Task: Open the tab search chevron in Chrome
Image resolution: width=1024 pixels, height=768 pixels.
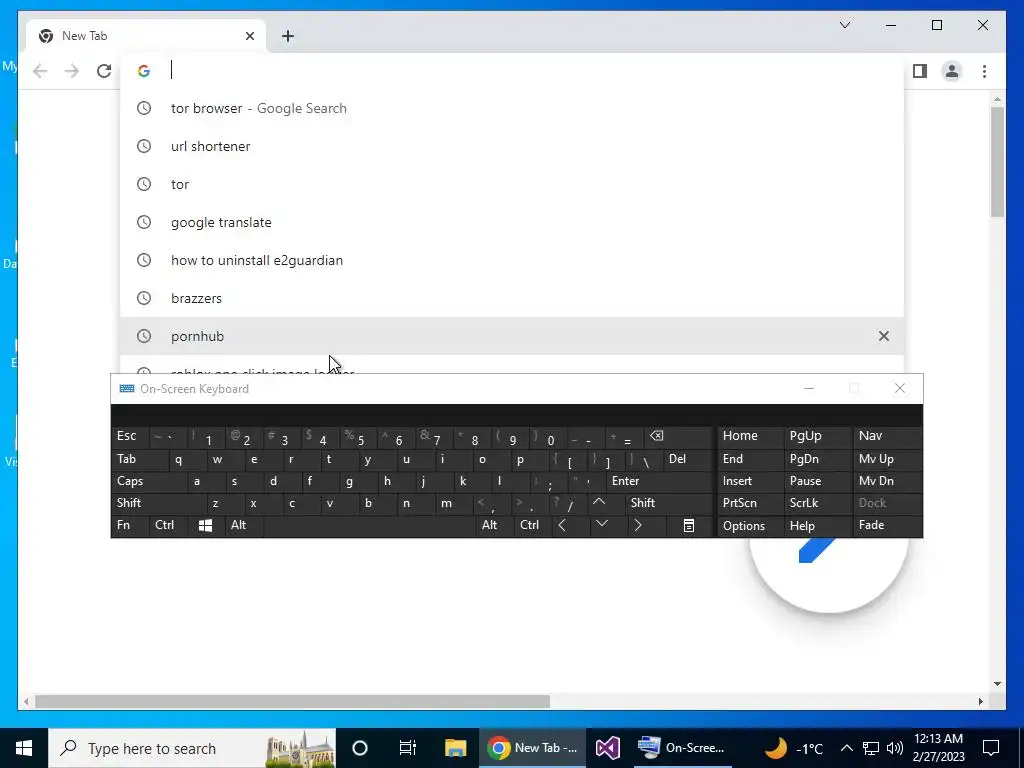Action: [x=844, y=25]
